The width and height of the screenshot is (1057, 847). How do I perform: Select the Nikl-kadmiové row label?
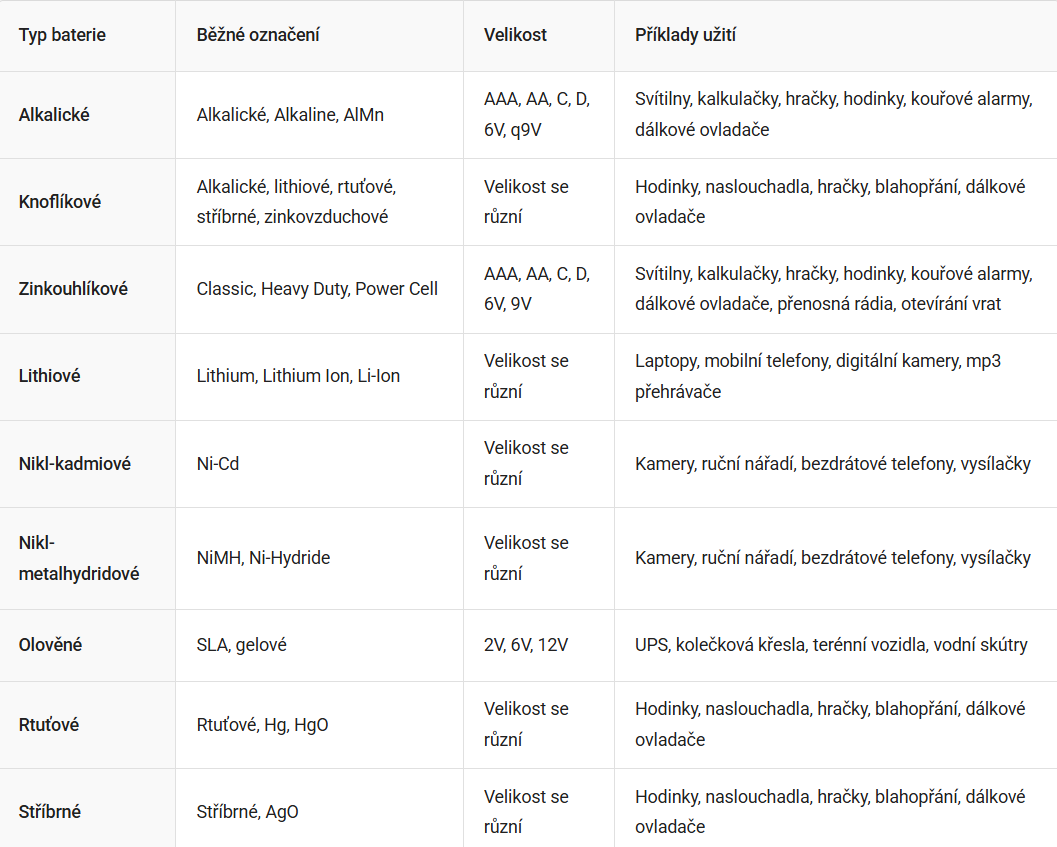75,463
